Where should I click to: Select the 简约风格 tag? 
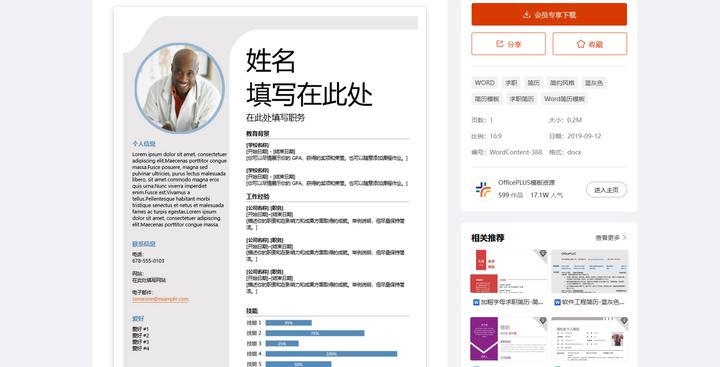[x=562, y=83]
